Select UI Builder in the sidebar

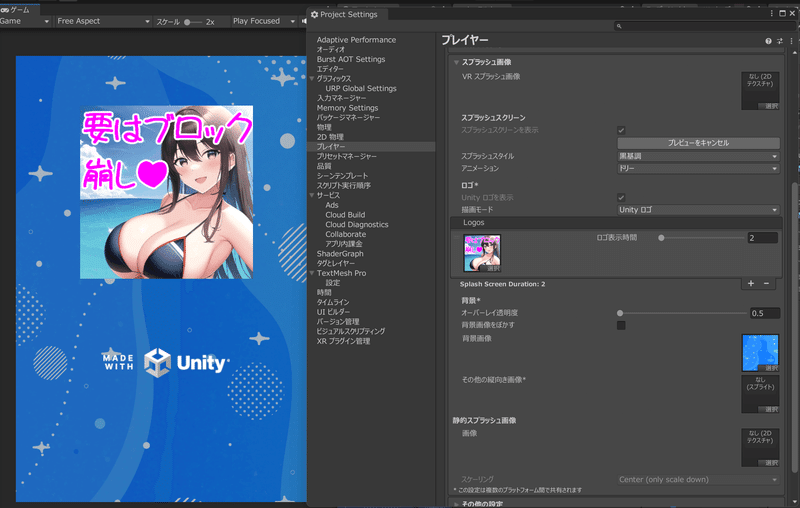pos(333,312)
